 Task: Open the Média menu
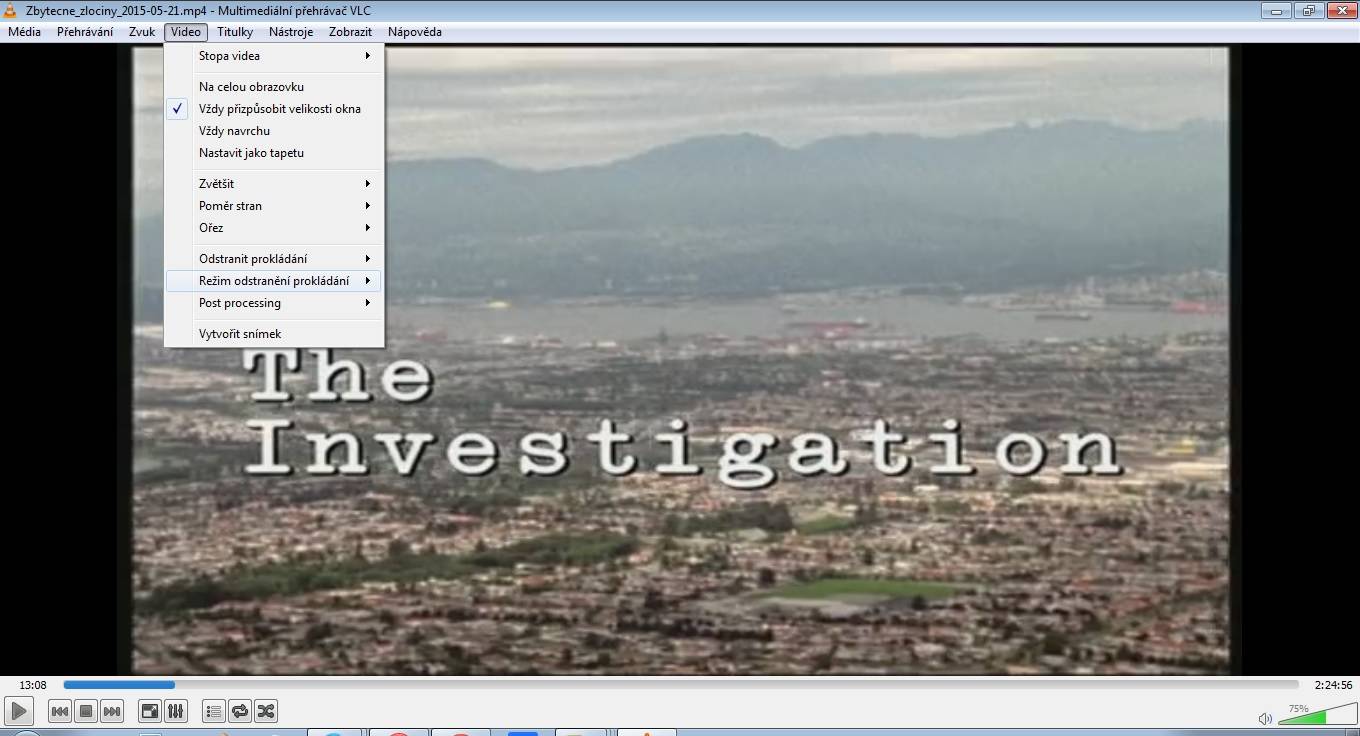tap(24, 32)
